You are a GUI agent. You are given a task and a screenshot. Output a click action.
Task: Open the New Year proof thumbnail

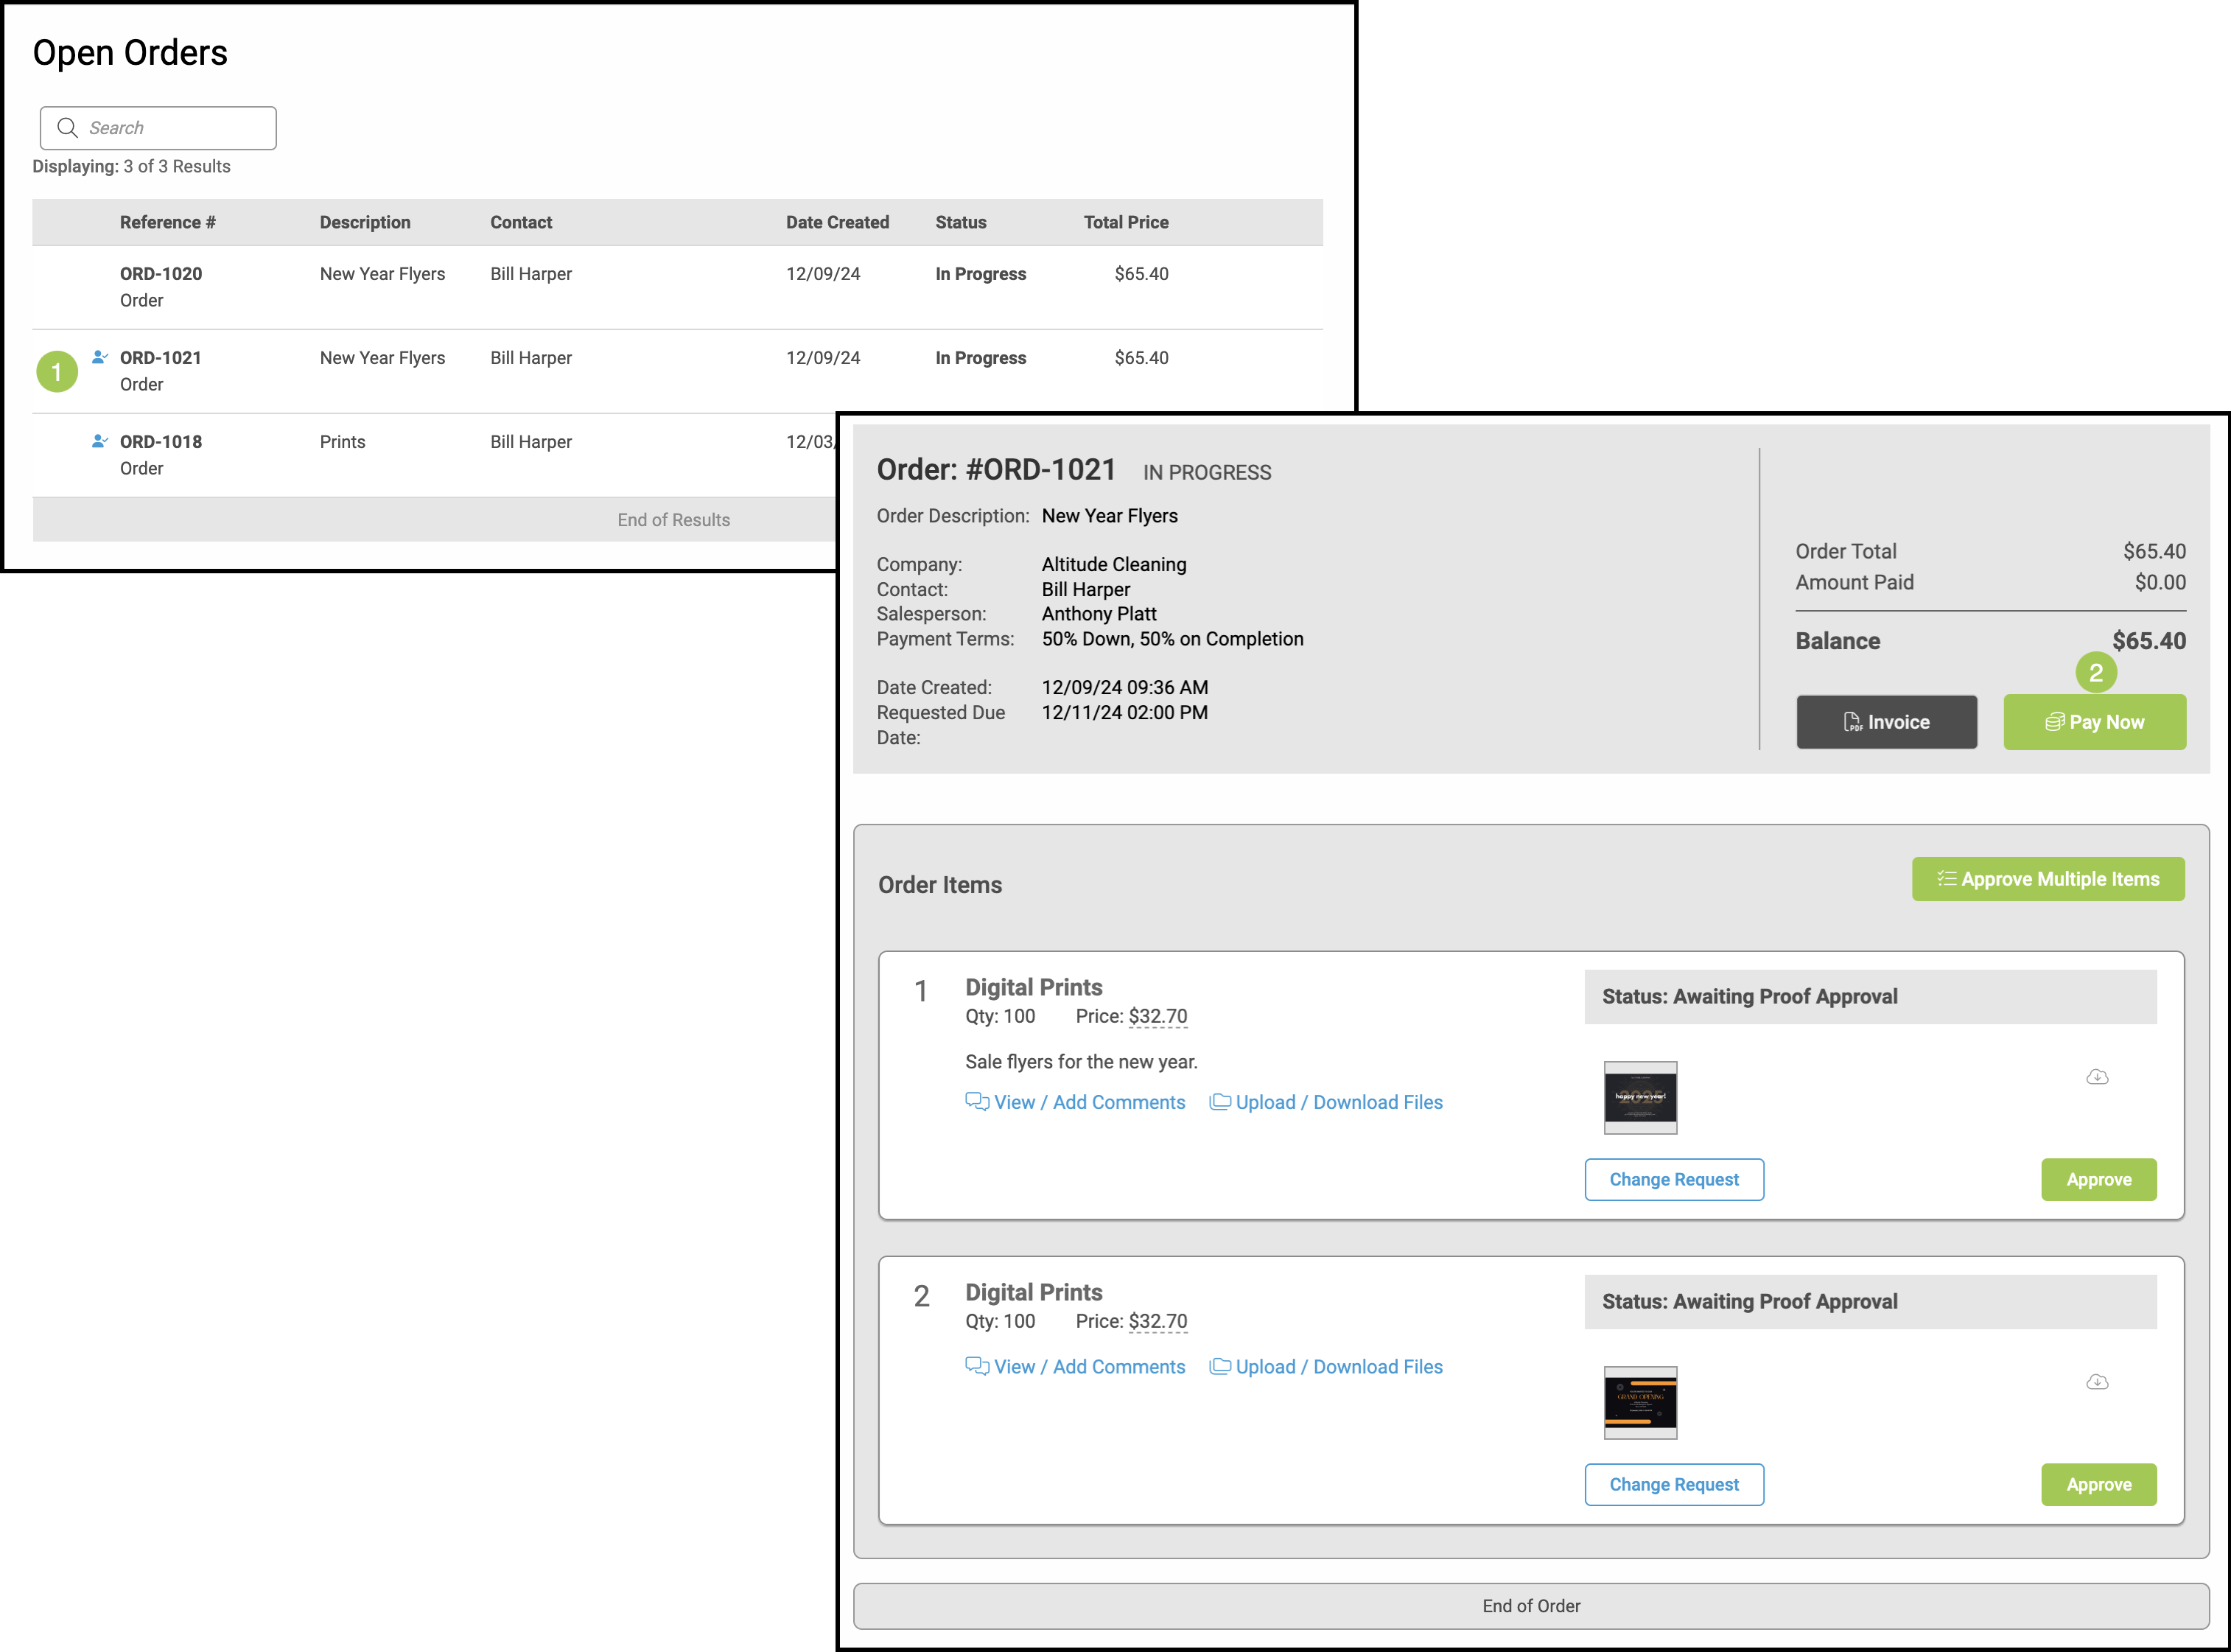coord(1640,1098)
